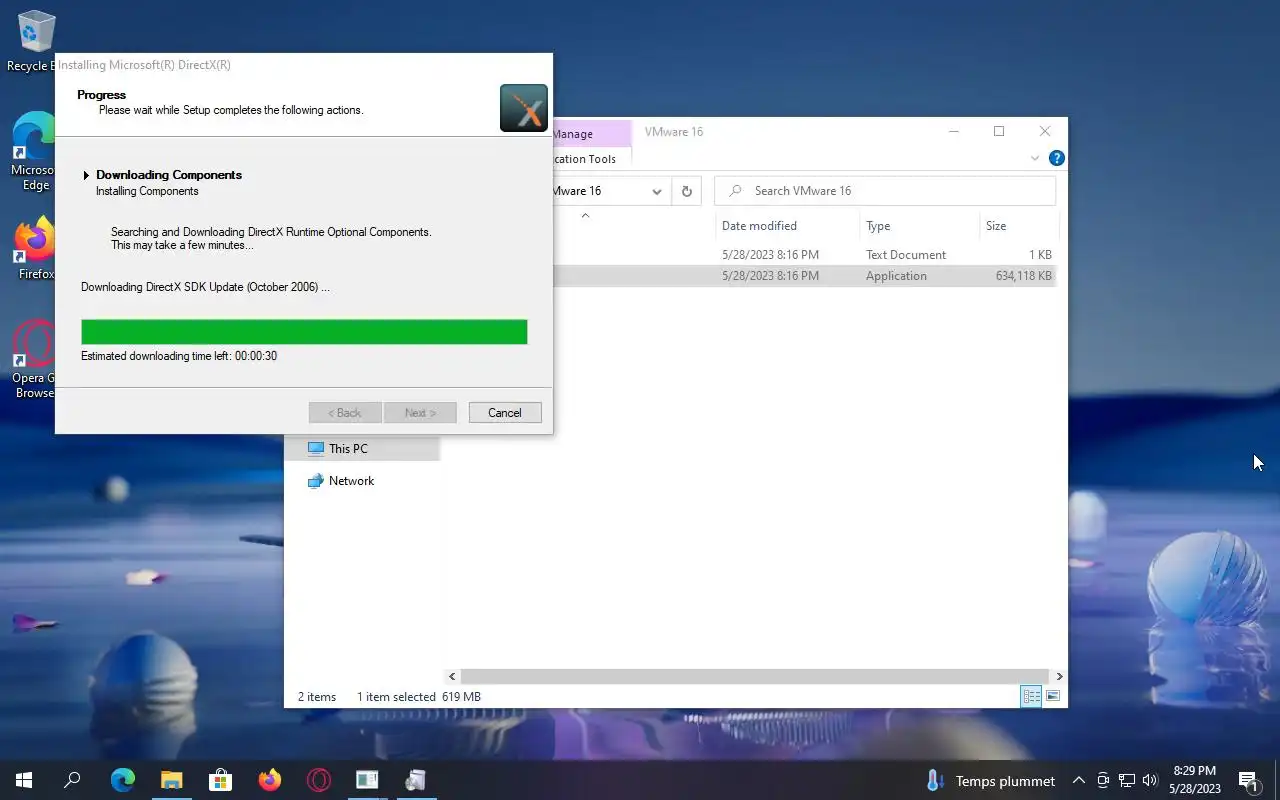This screenshot has height=800, width=1280.
Task: Open Explorer help question mark icon
Action: (x=1056, y=158)
